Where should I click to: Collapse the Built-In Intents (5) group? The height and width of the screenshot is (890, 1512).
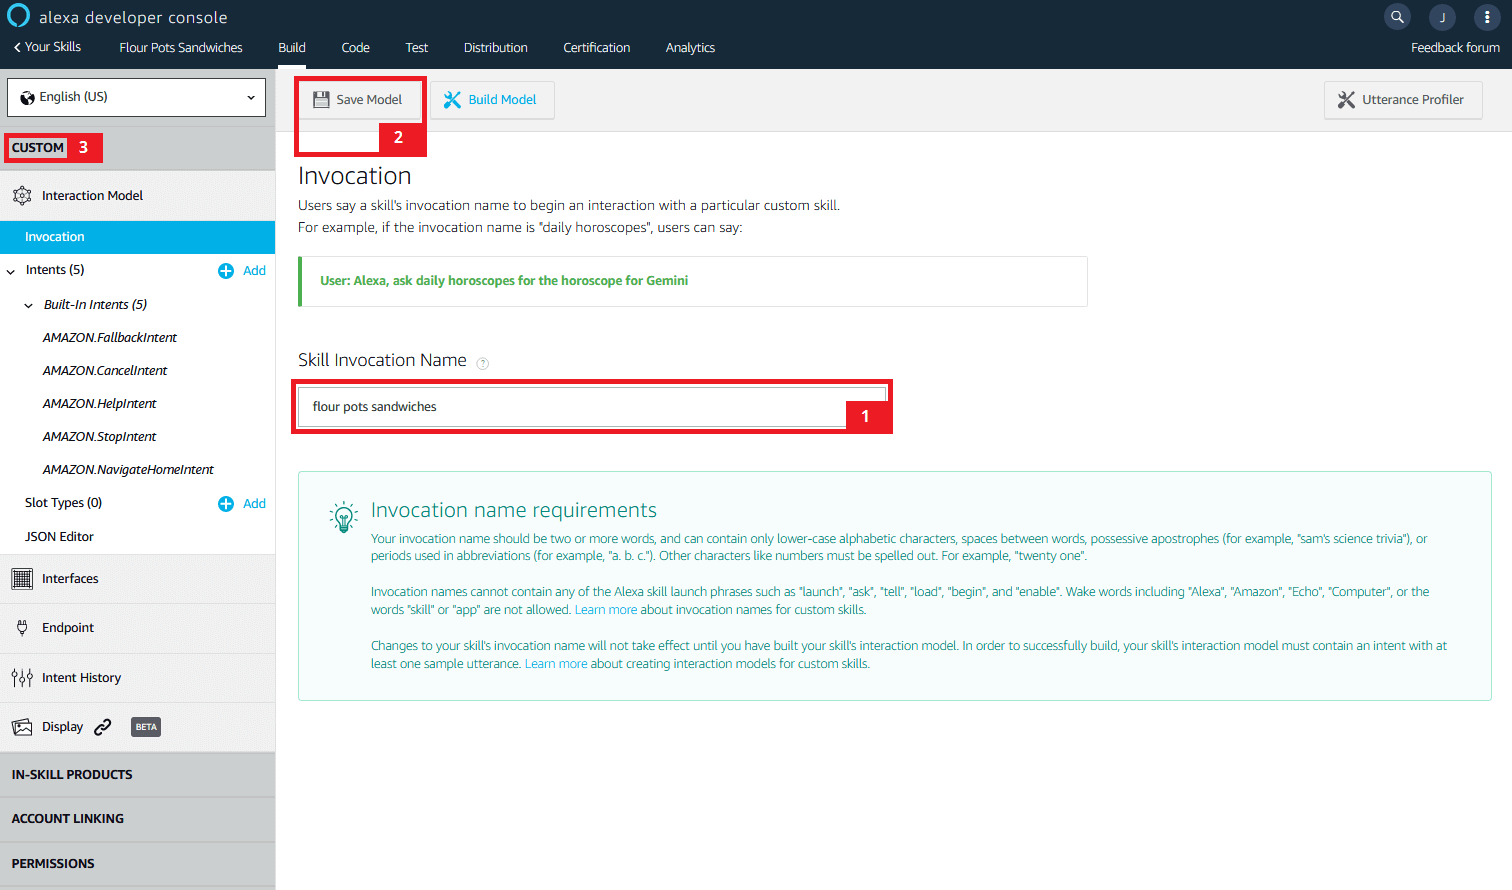(x=29, y=305)
